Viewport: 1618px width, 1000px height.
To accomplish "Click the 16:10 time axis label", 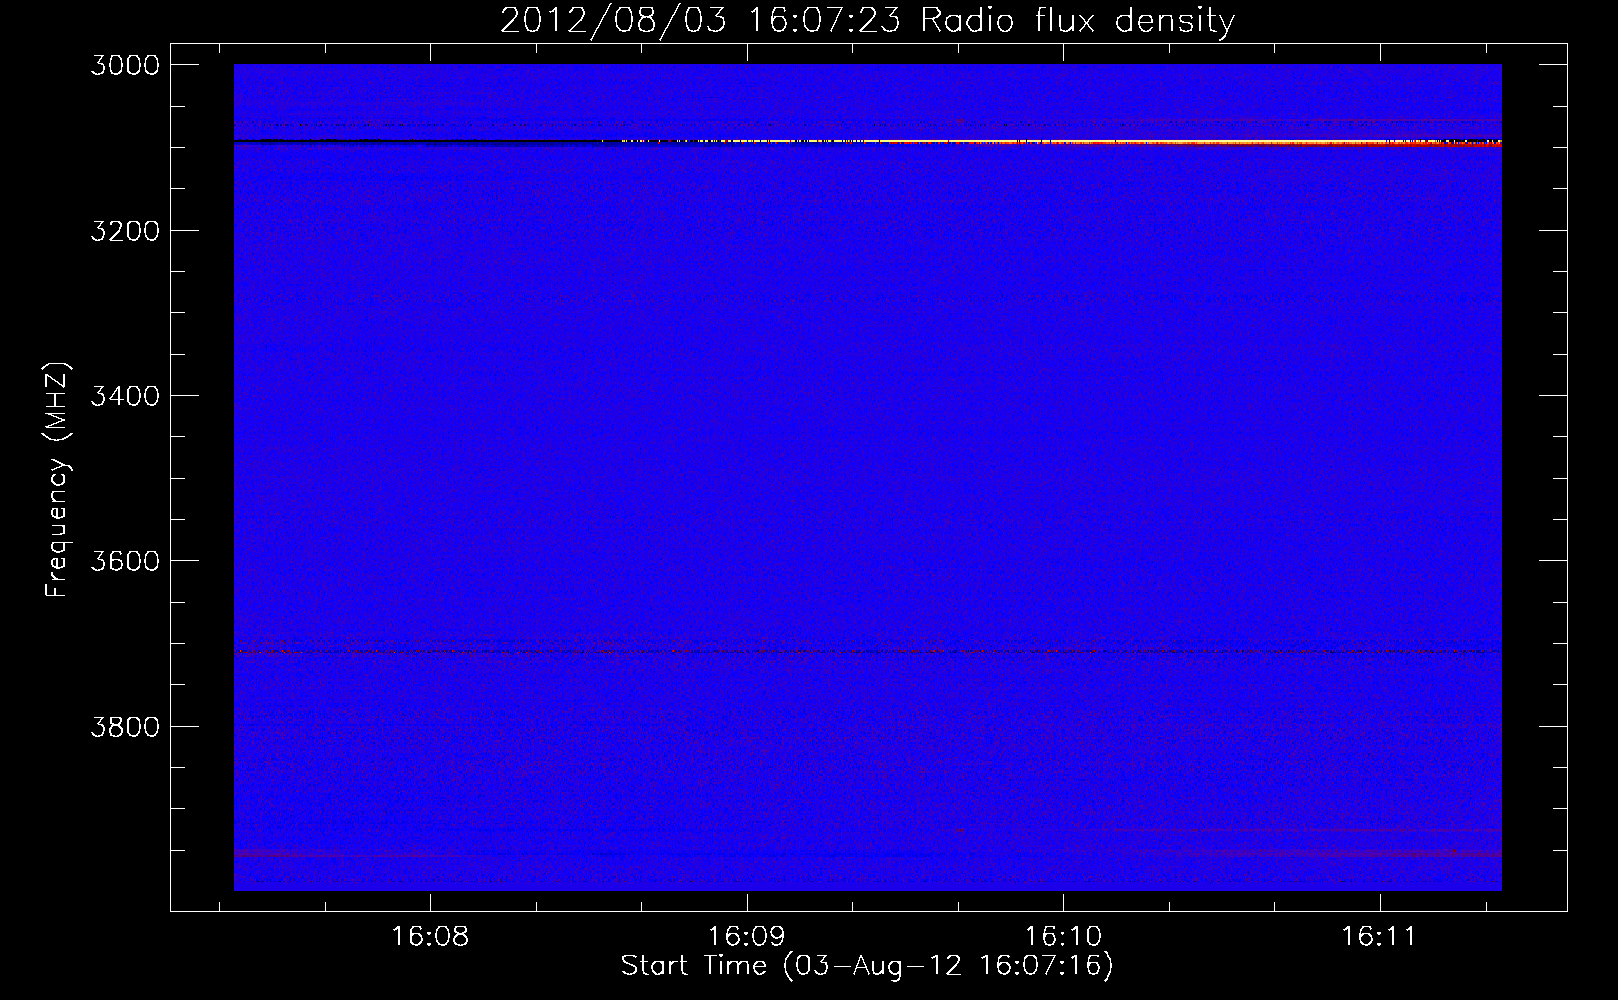I will [1063, 937].
